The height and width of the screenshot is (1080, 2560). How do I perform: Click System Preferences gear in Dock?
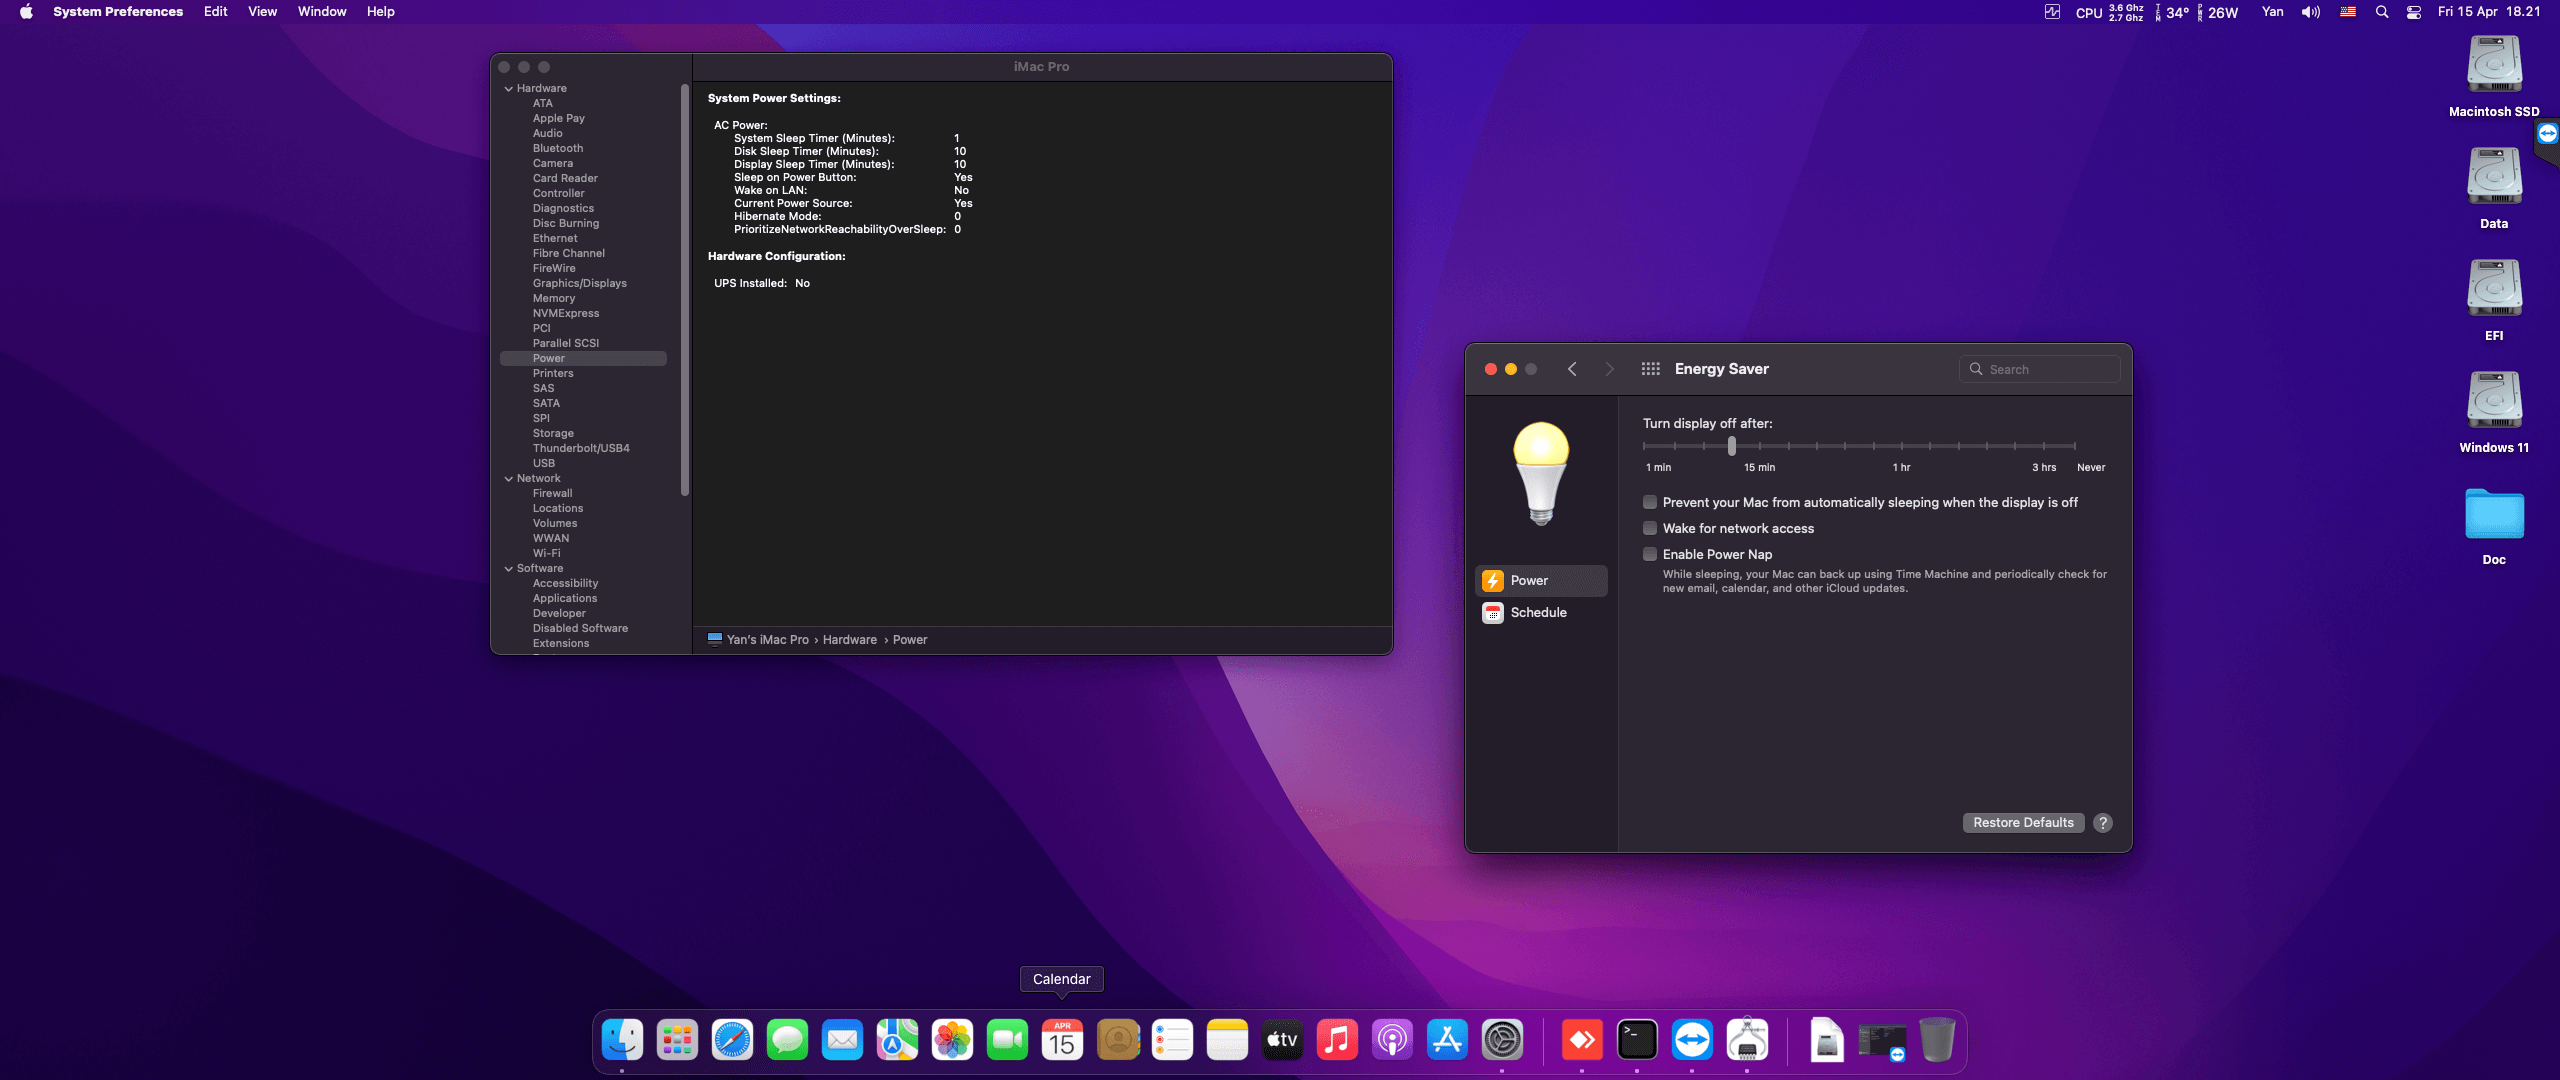click(1502, 1040)
